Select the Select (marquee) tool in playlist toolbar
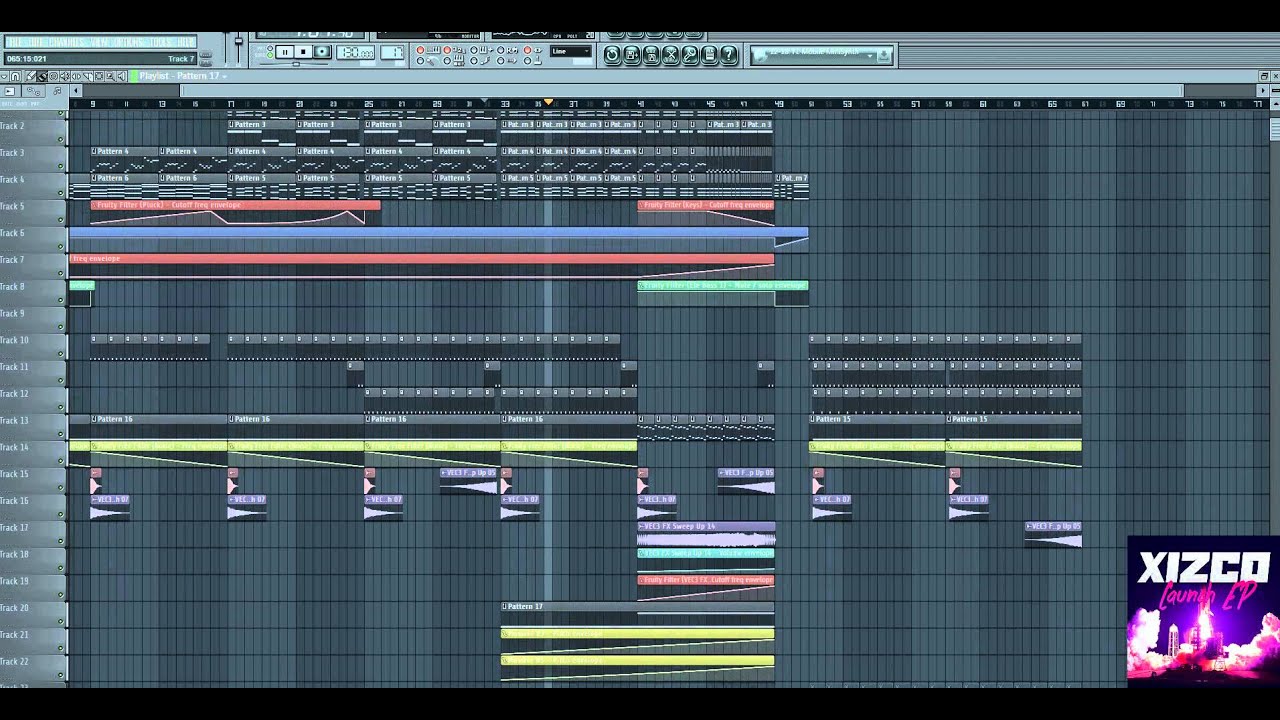The width and height of the screenshot is (1280, 720). [99, 76]
